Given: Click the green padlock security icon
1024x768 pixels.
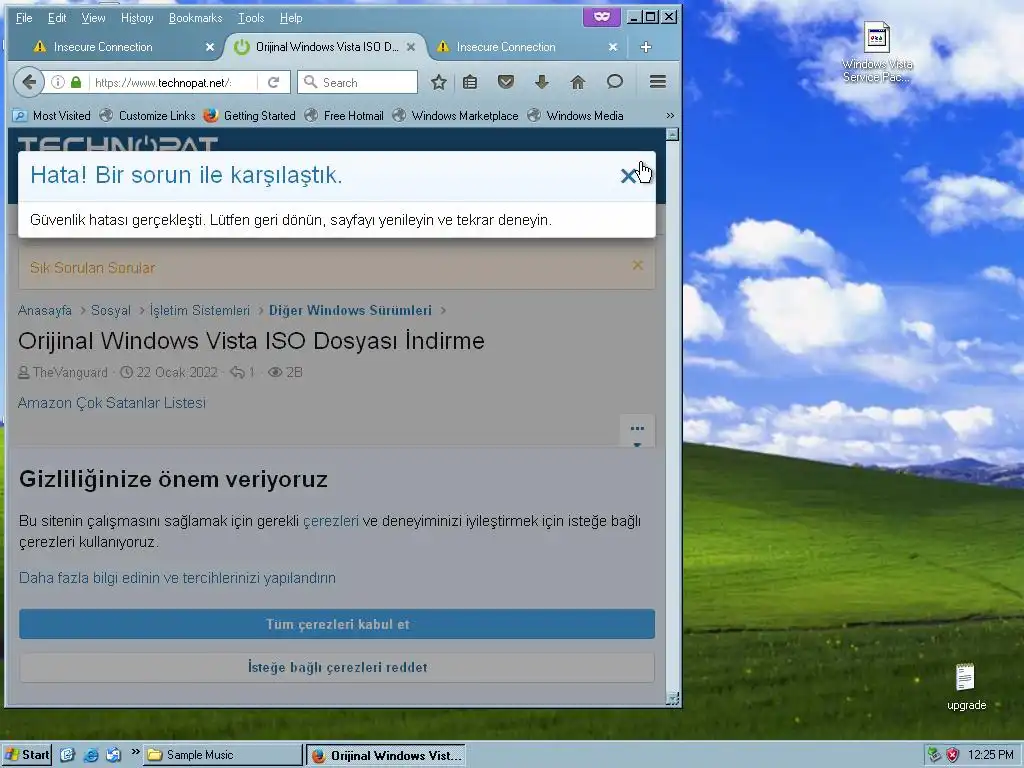Looking at the screenshot, I should coord(76,82).
